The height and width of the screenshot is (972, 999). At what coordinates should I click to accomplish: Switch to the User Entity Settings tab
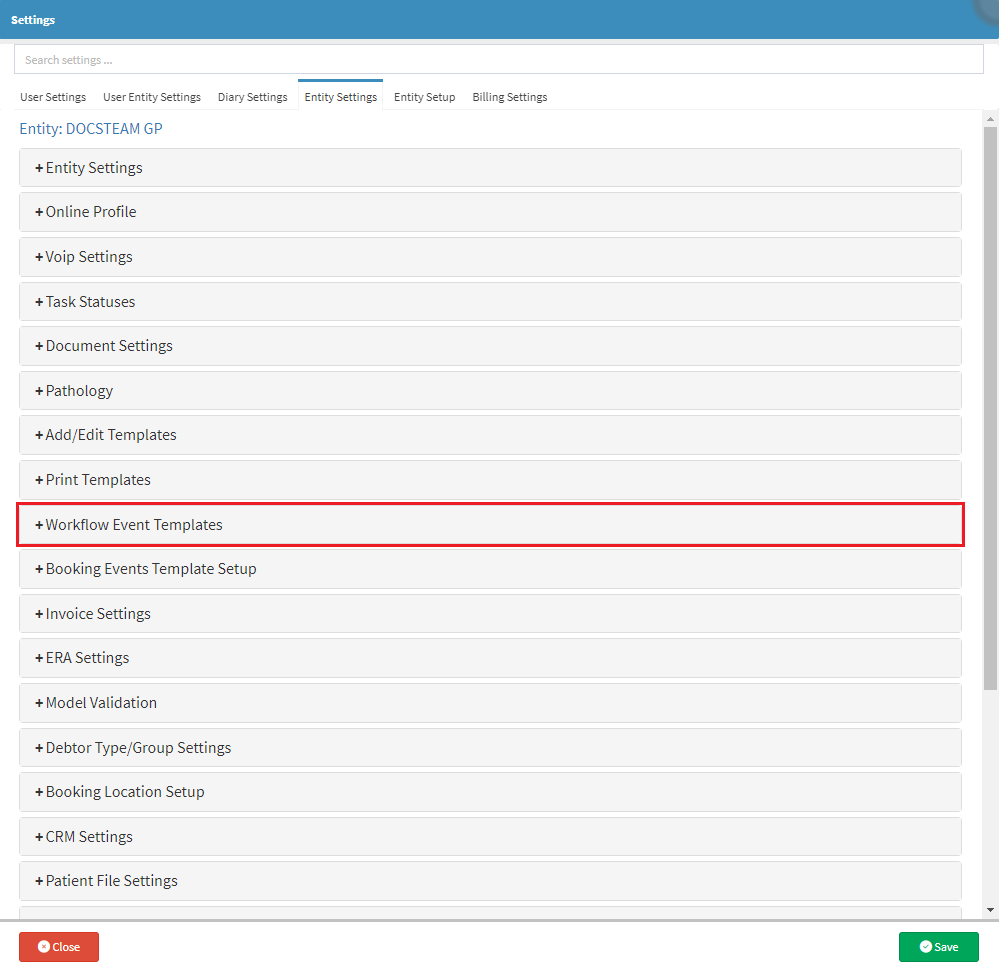[x=152, y=97]
